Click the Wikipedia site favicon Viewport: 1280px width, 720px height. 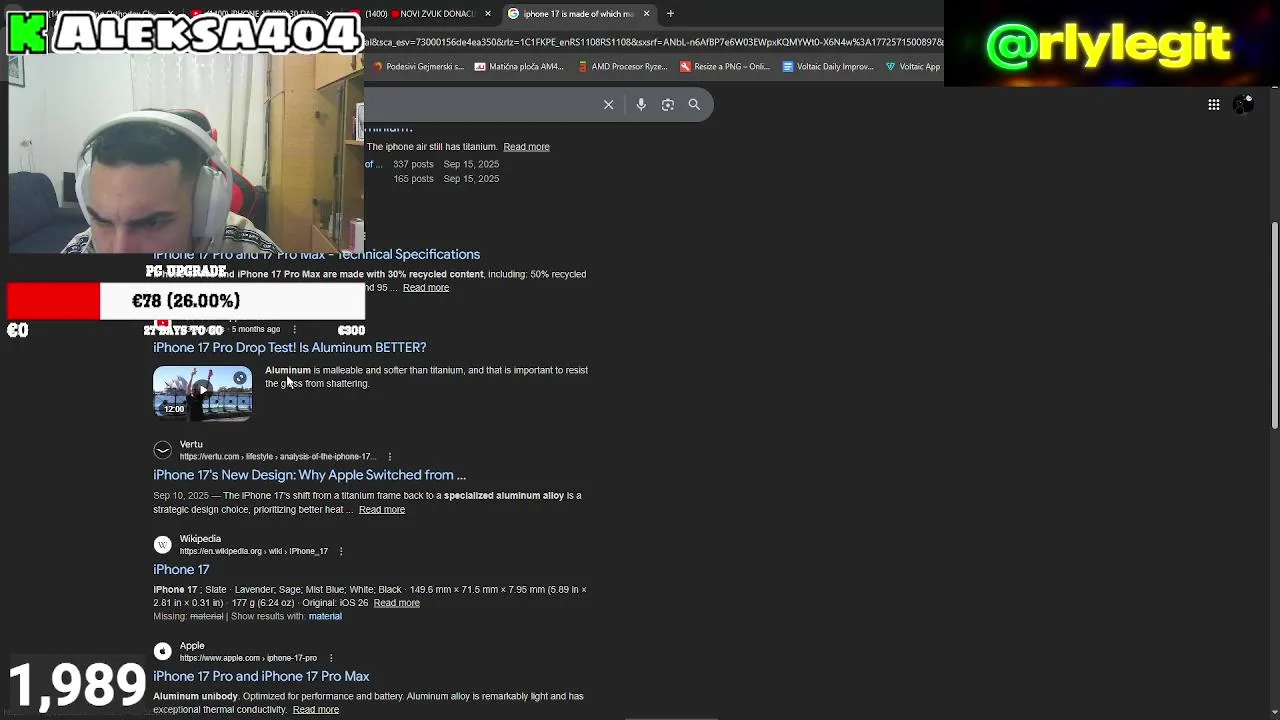point(163,545)
